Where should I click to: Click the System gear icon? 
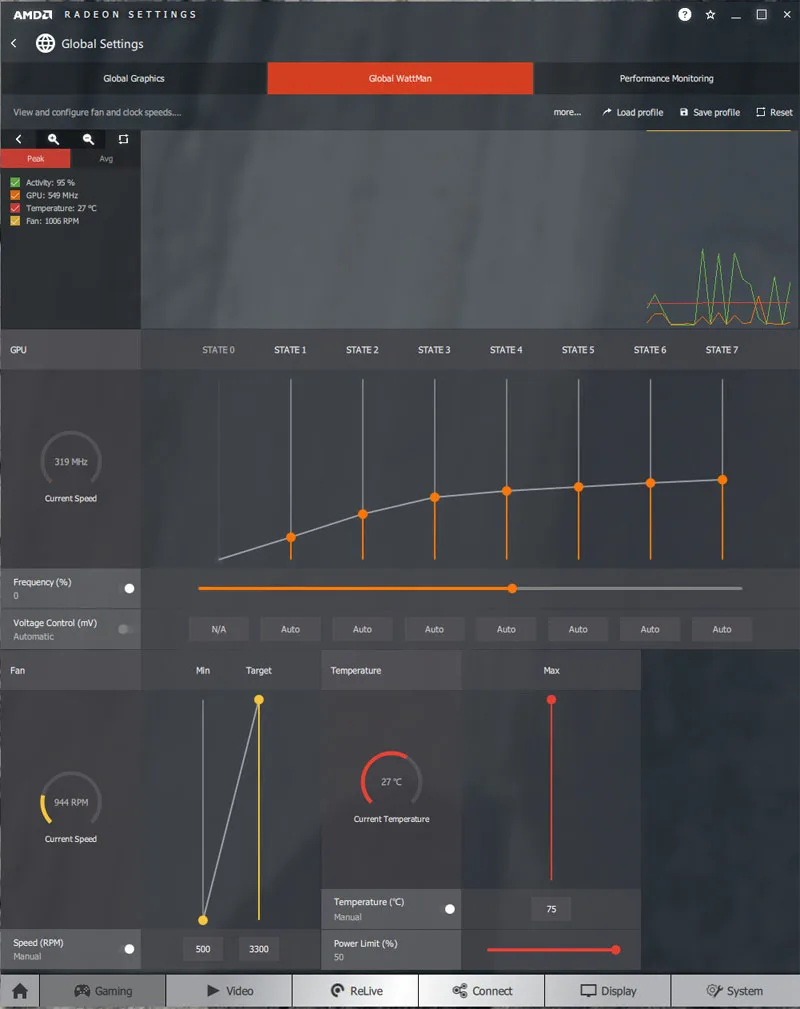(714, 991)
